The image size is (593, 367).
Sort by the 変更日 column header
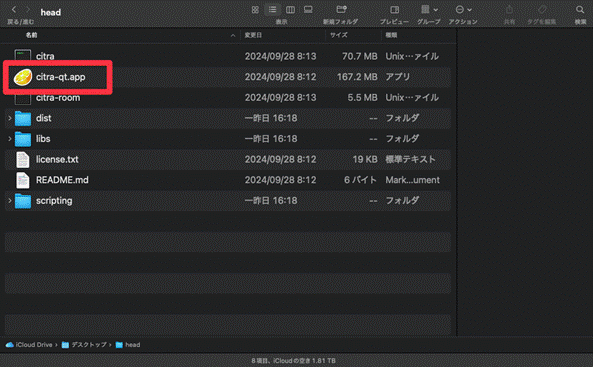pyautogui.click(x=253, y=35)
